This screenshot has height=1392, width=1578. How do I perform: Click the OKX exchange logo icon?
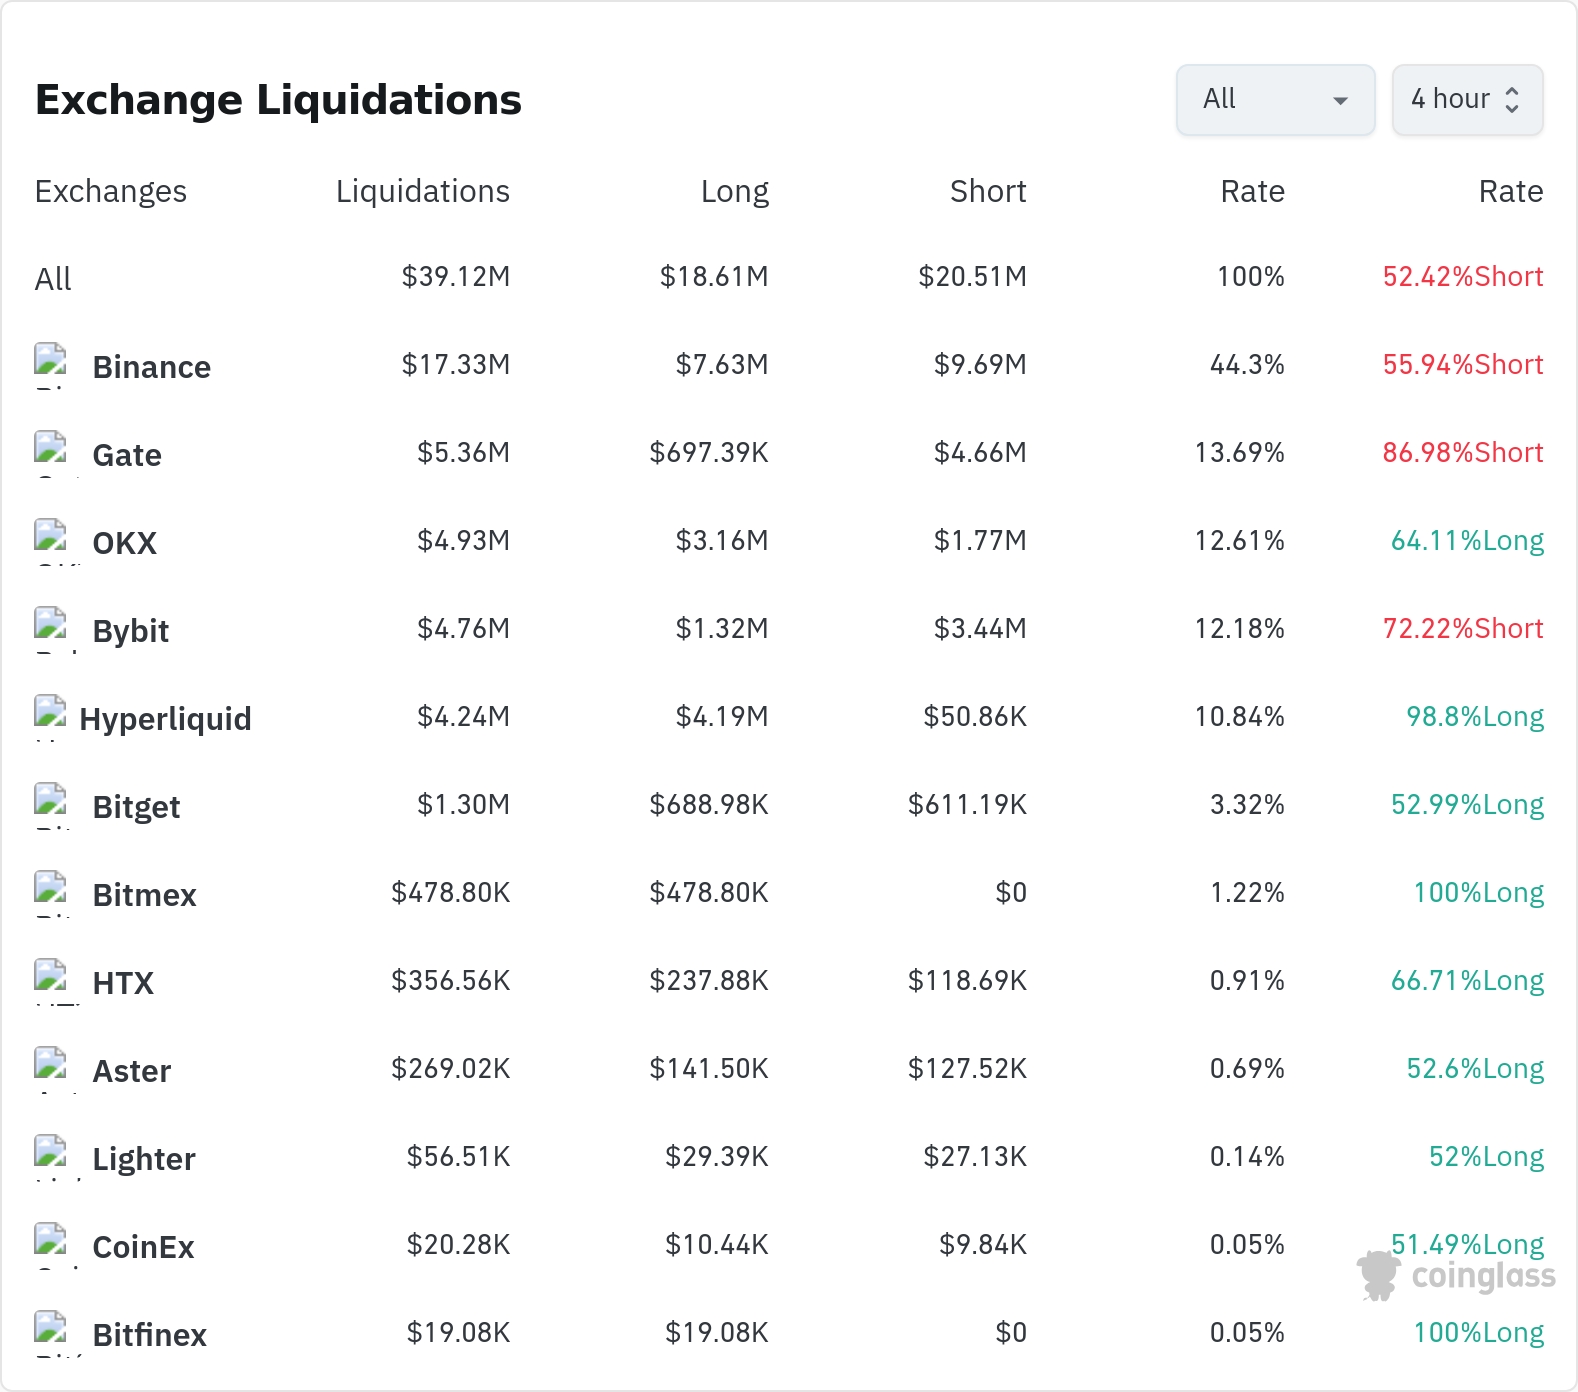(50, 542)
